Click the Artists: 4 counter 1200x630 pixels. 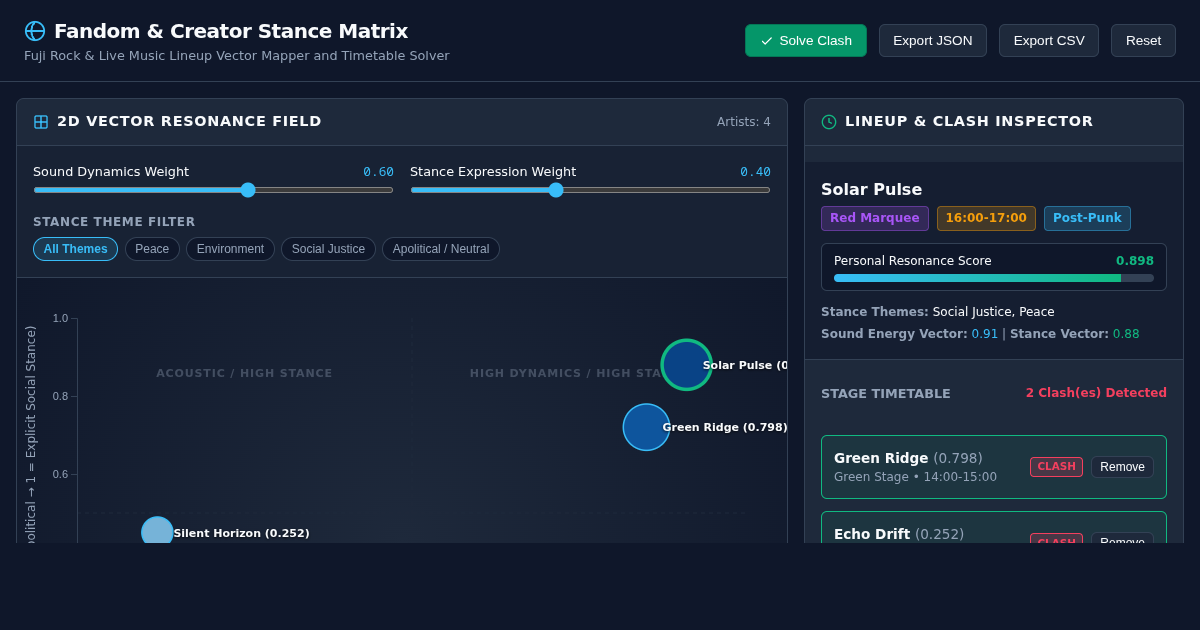744,122
